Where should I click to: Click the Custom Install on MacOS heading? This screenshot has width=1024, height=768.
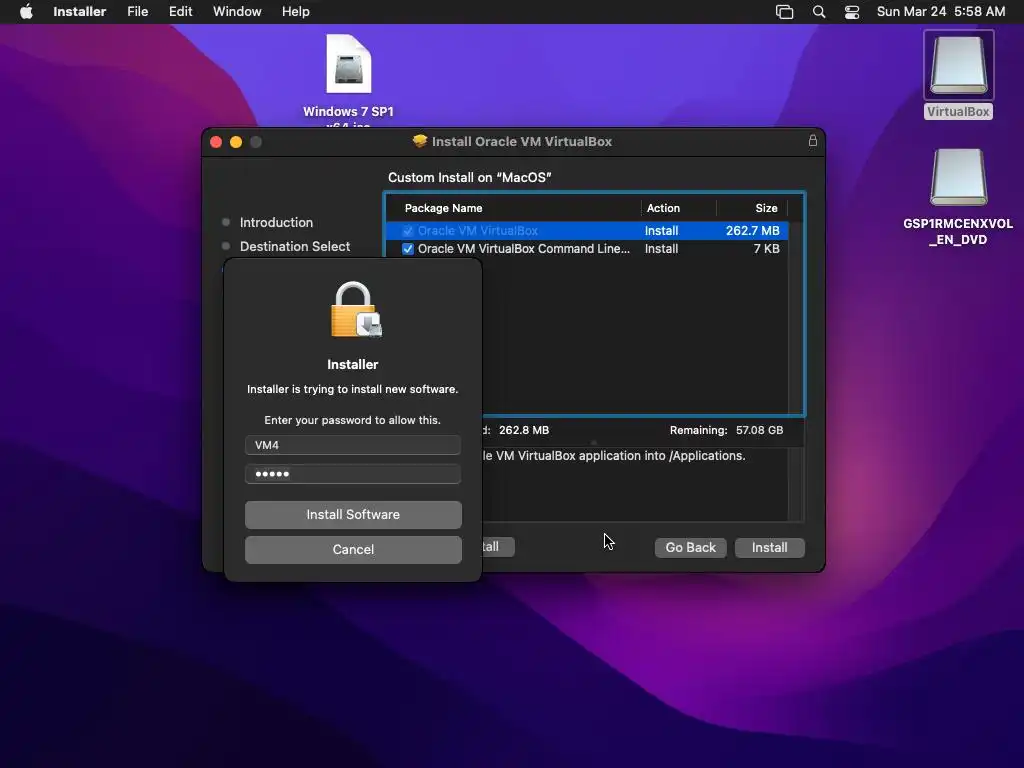[470, 178]
